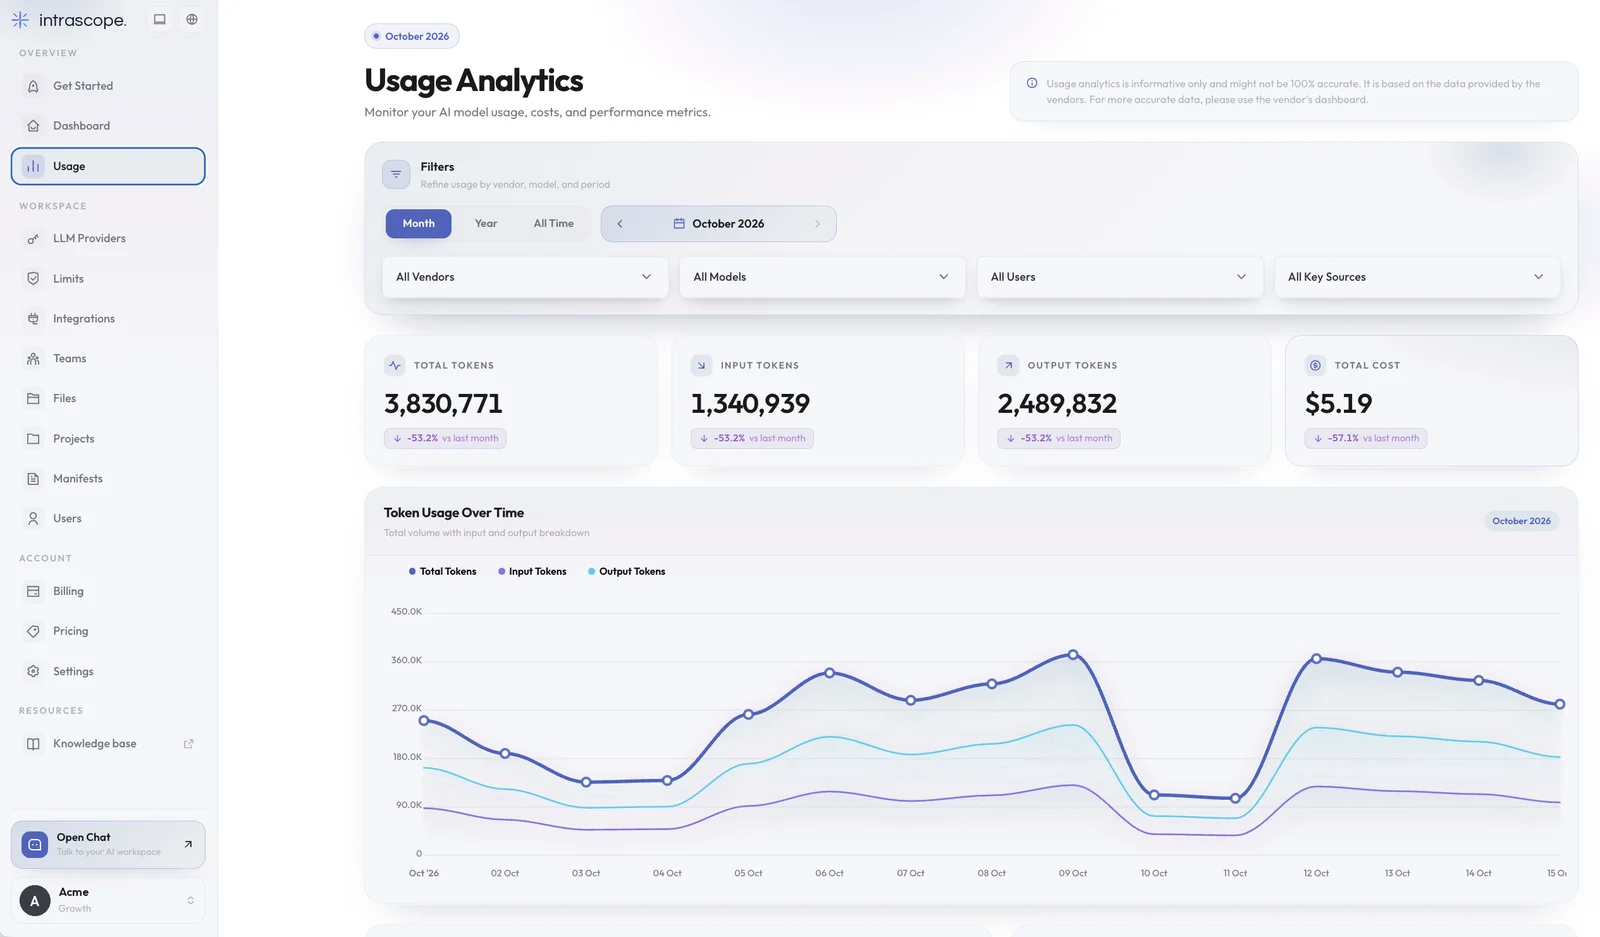Click the globe language icon
This screenshot has height=937, width=1600.
[192, 19]
